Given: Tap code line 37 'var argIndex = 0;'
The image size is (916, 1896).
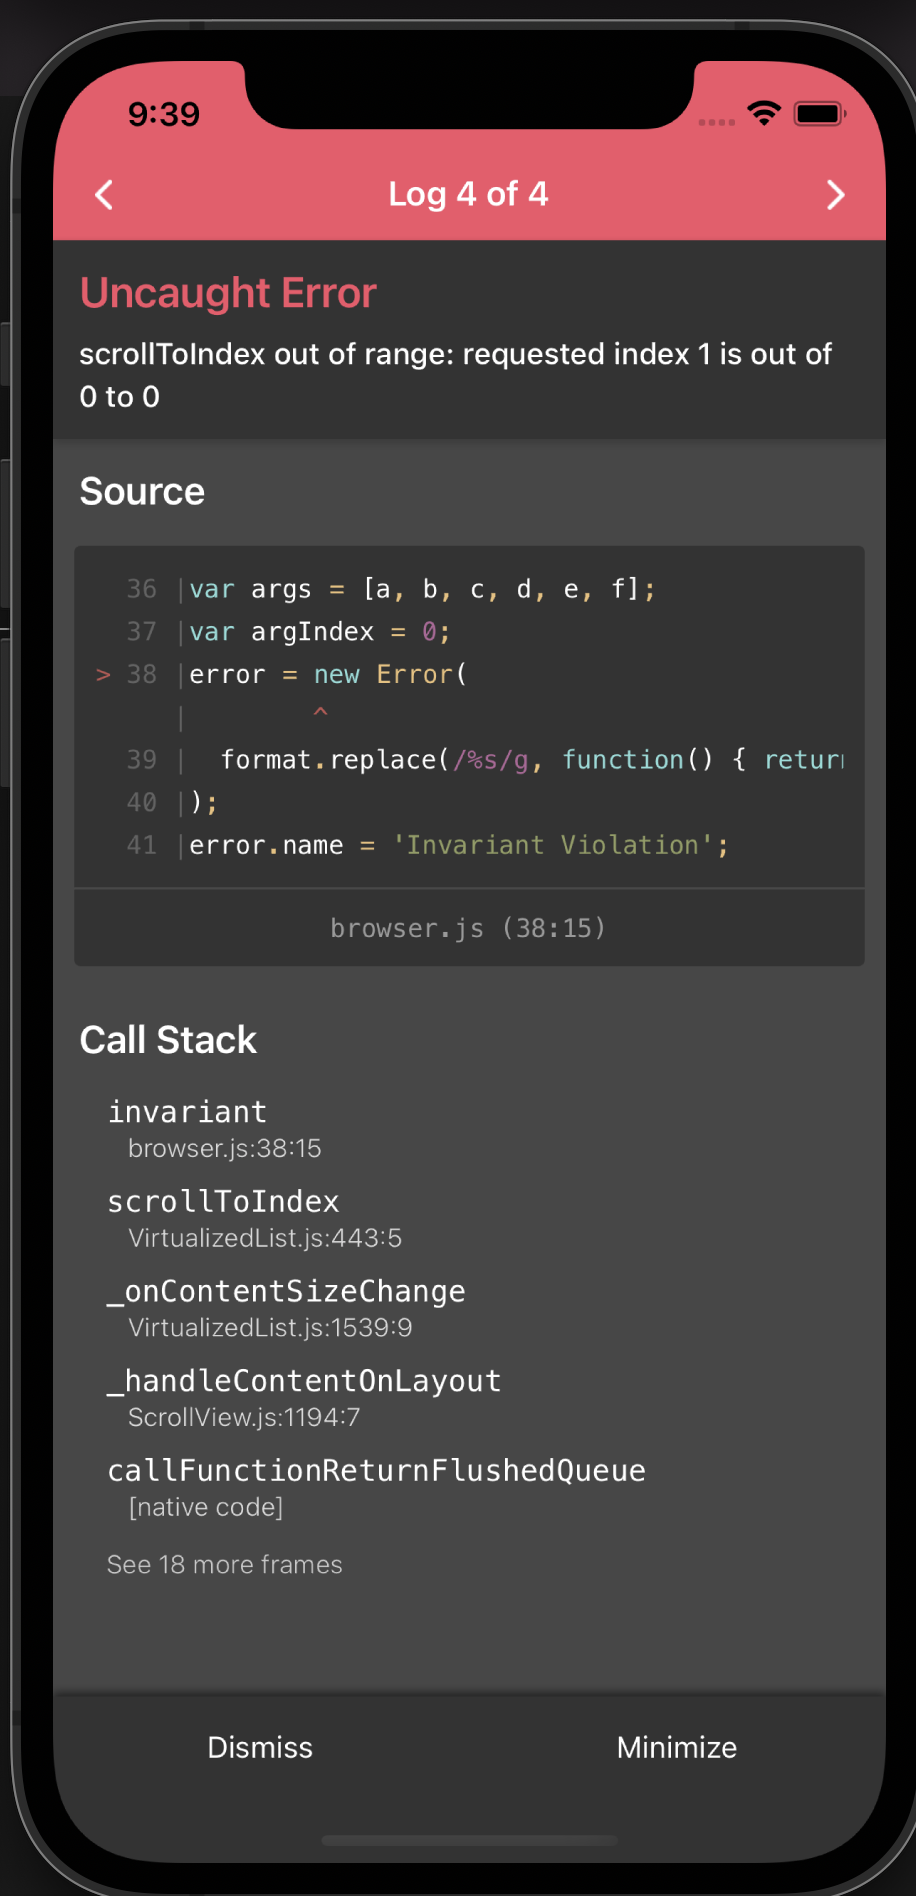Looking at the screenshot, I should 320,632.
